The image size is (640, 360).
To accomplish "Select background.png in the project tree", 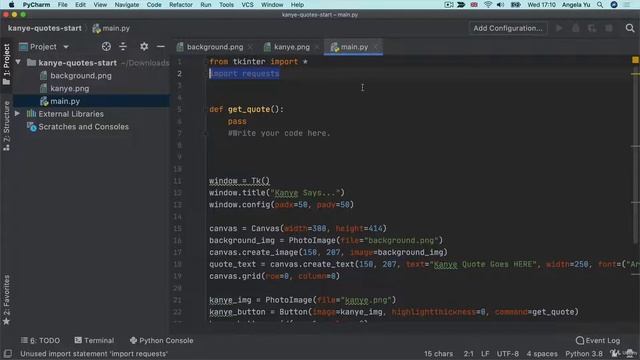I will pyautogui.click(x=81, y=76).
